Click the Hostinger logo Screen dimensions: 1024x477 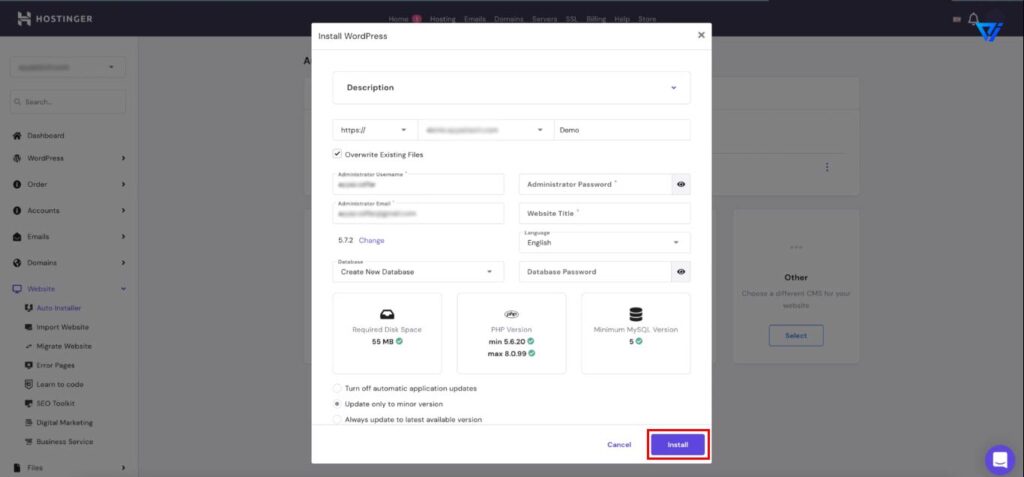pos(55,18)
